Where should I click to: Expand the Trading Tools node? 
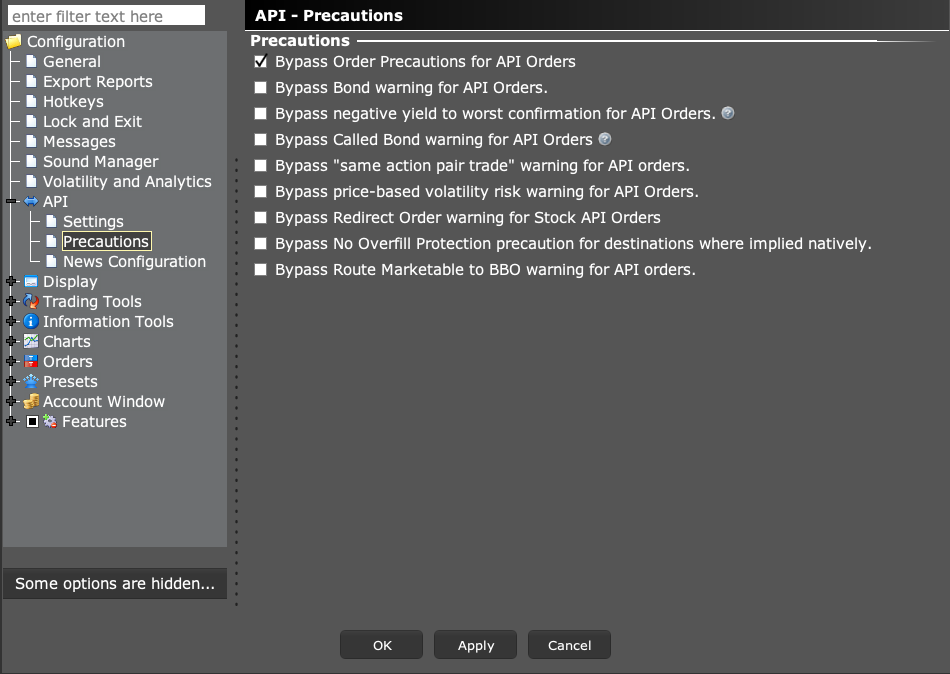coord(12,301)
